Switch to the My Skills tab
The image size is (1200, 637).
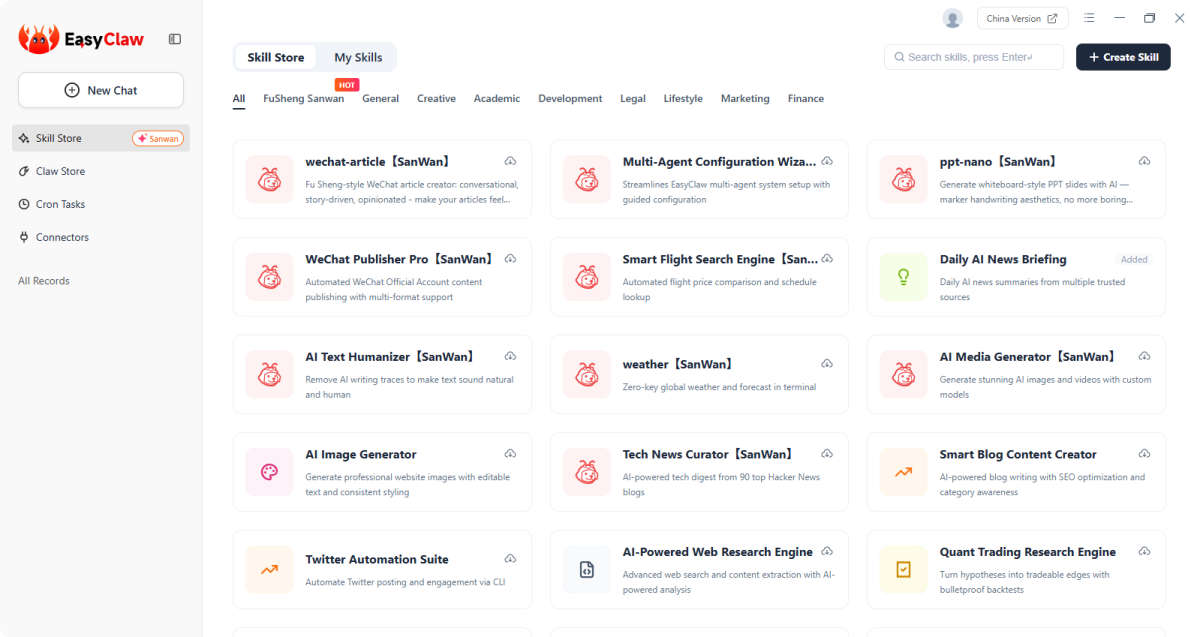click(357, 57)
